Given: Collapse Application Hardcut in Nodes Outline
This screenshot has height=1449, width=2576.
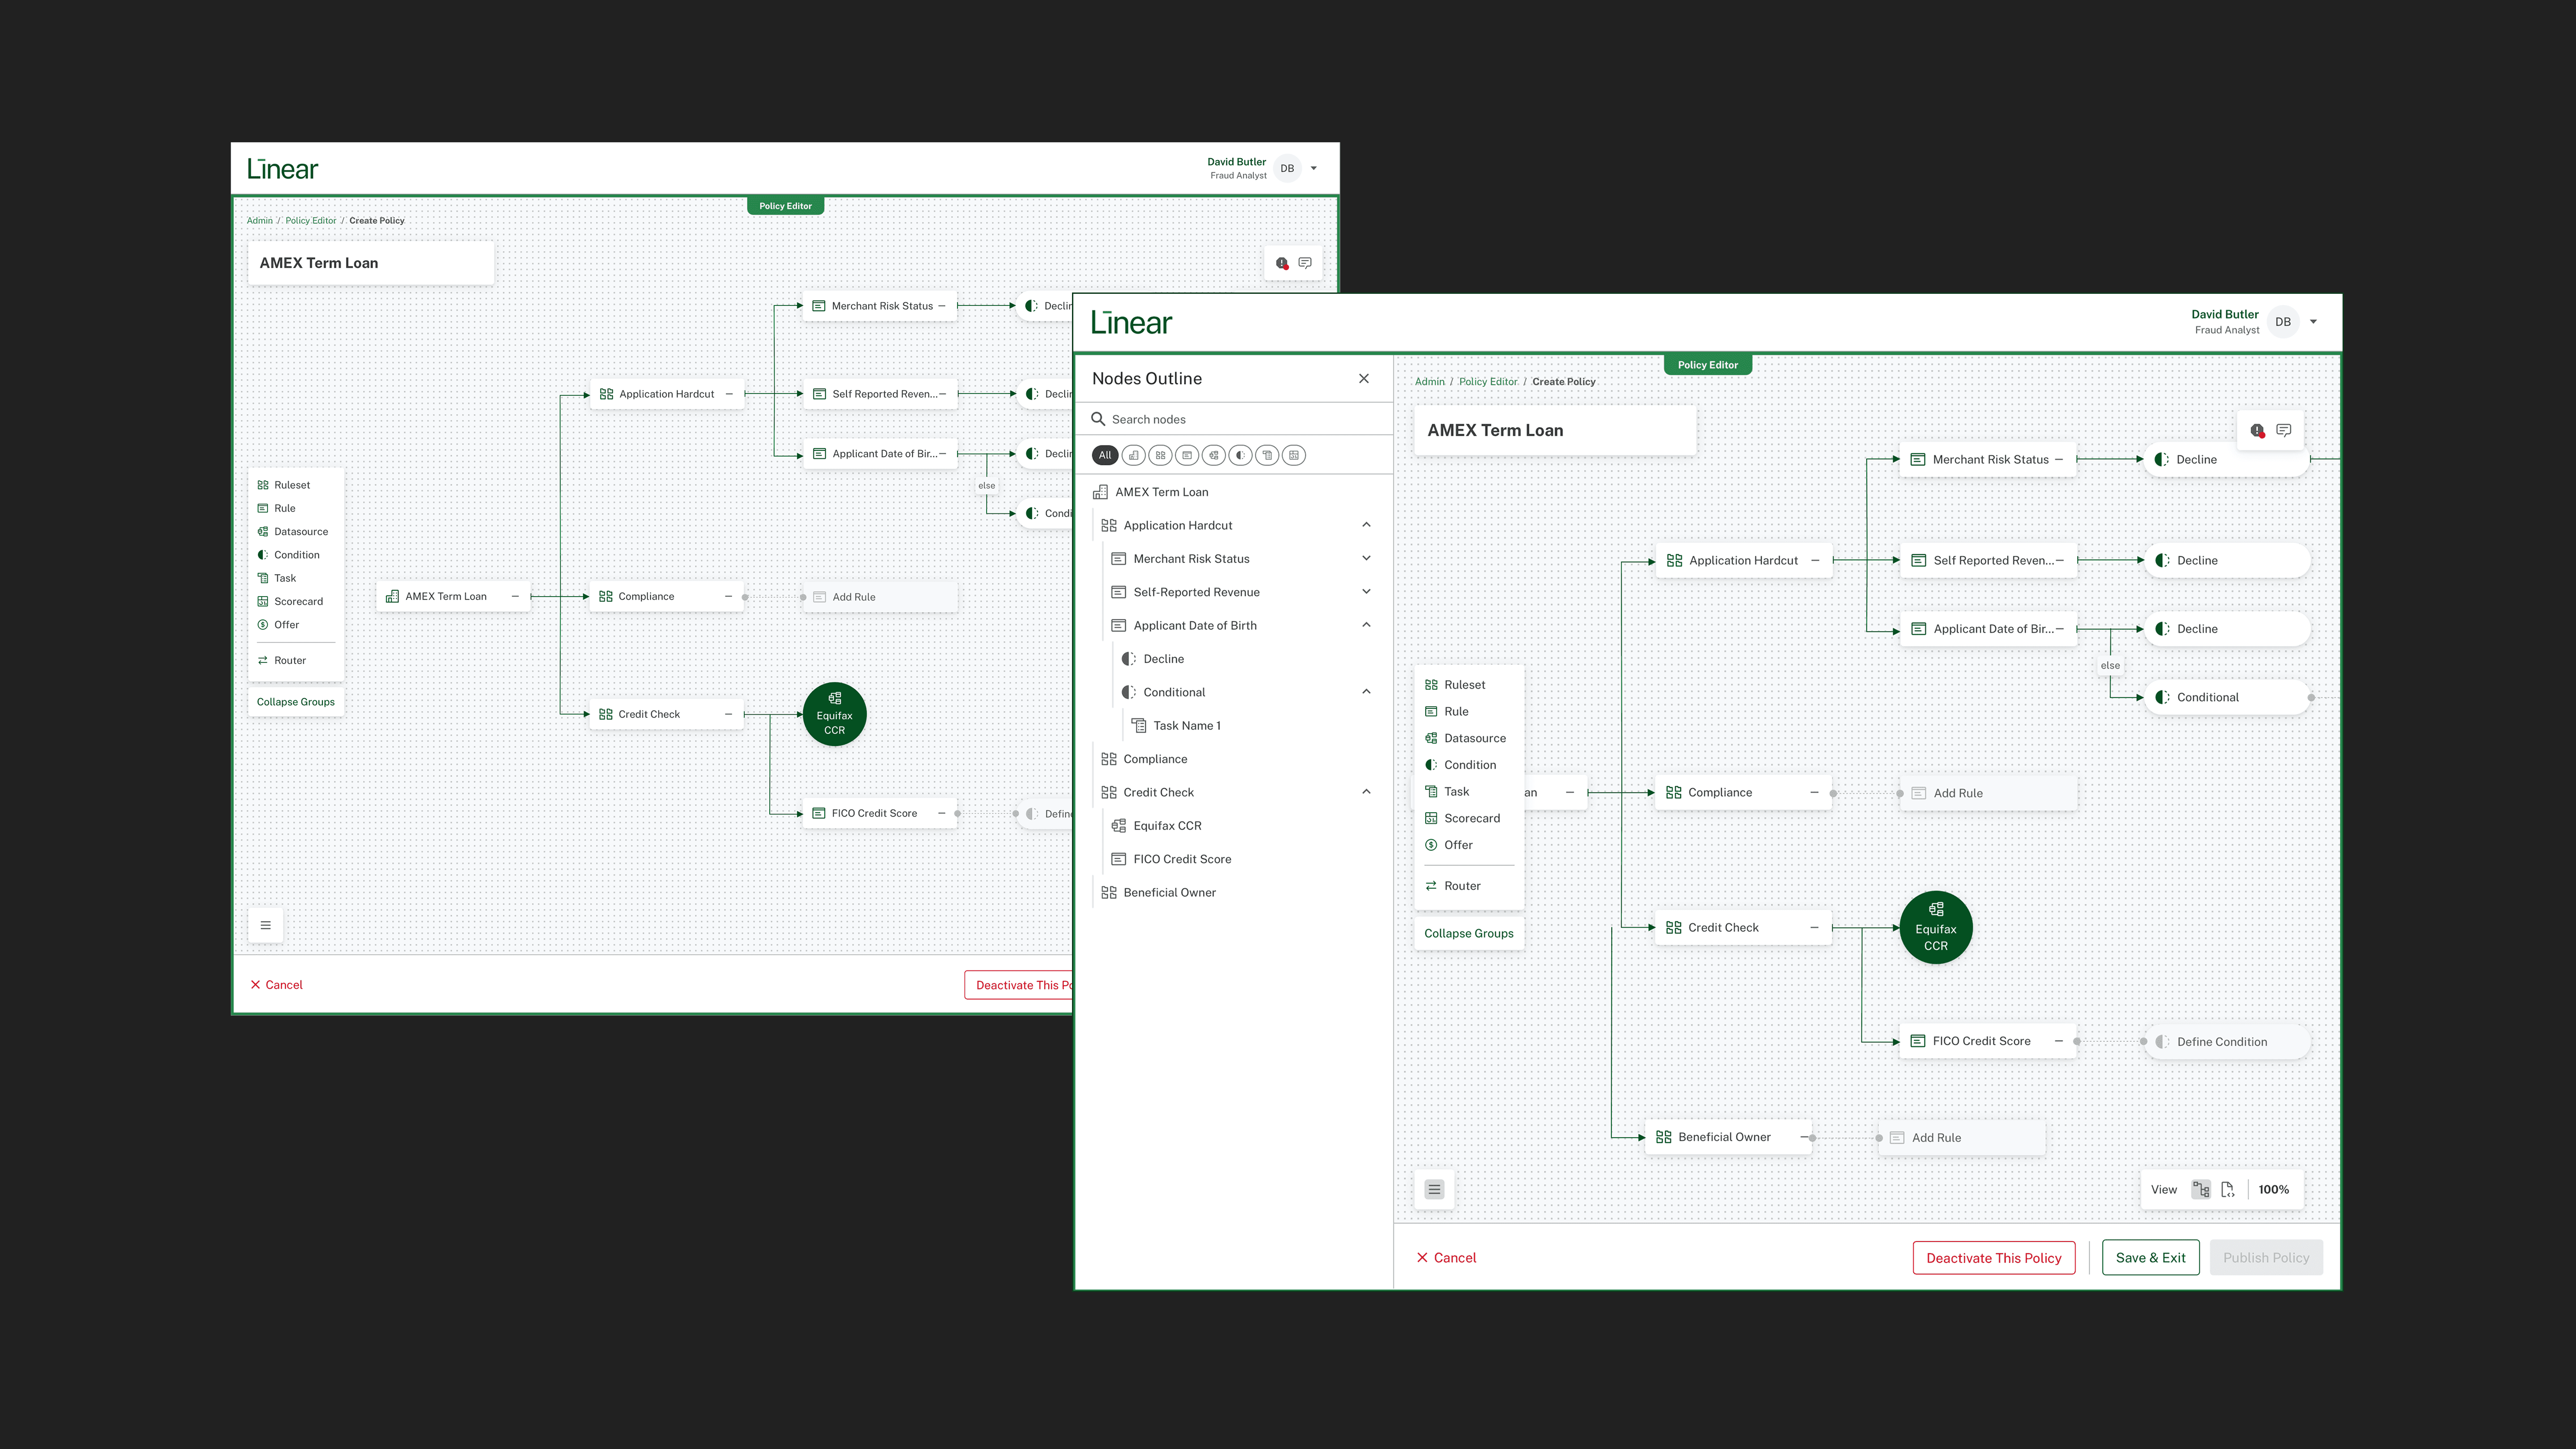Looking at the screenshot, I should [x=1366, y=525].
